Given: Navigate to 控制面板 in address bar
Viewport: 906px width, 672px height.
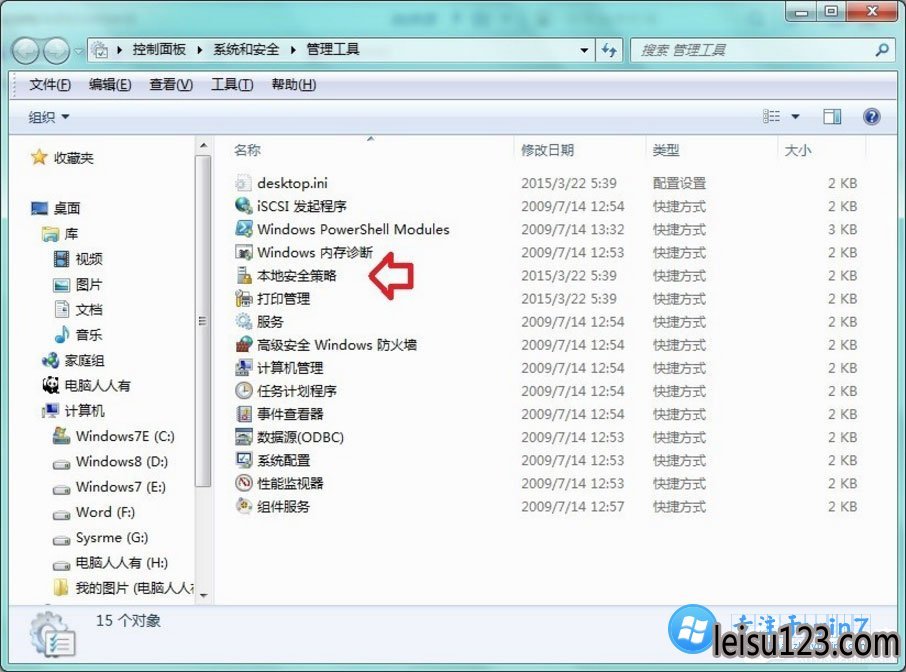Looking at the screenshot, I should point(159,50).
